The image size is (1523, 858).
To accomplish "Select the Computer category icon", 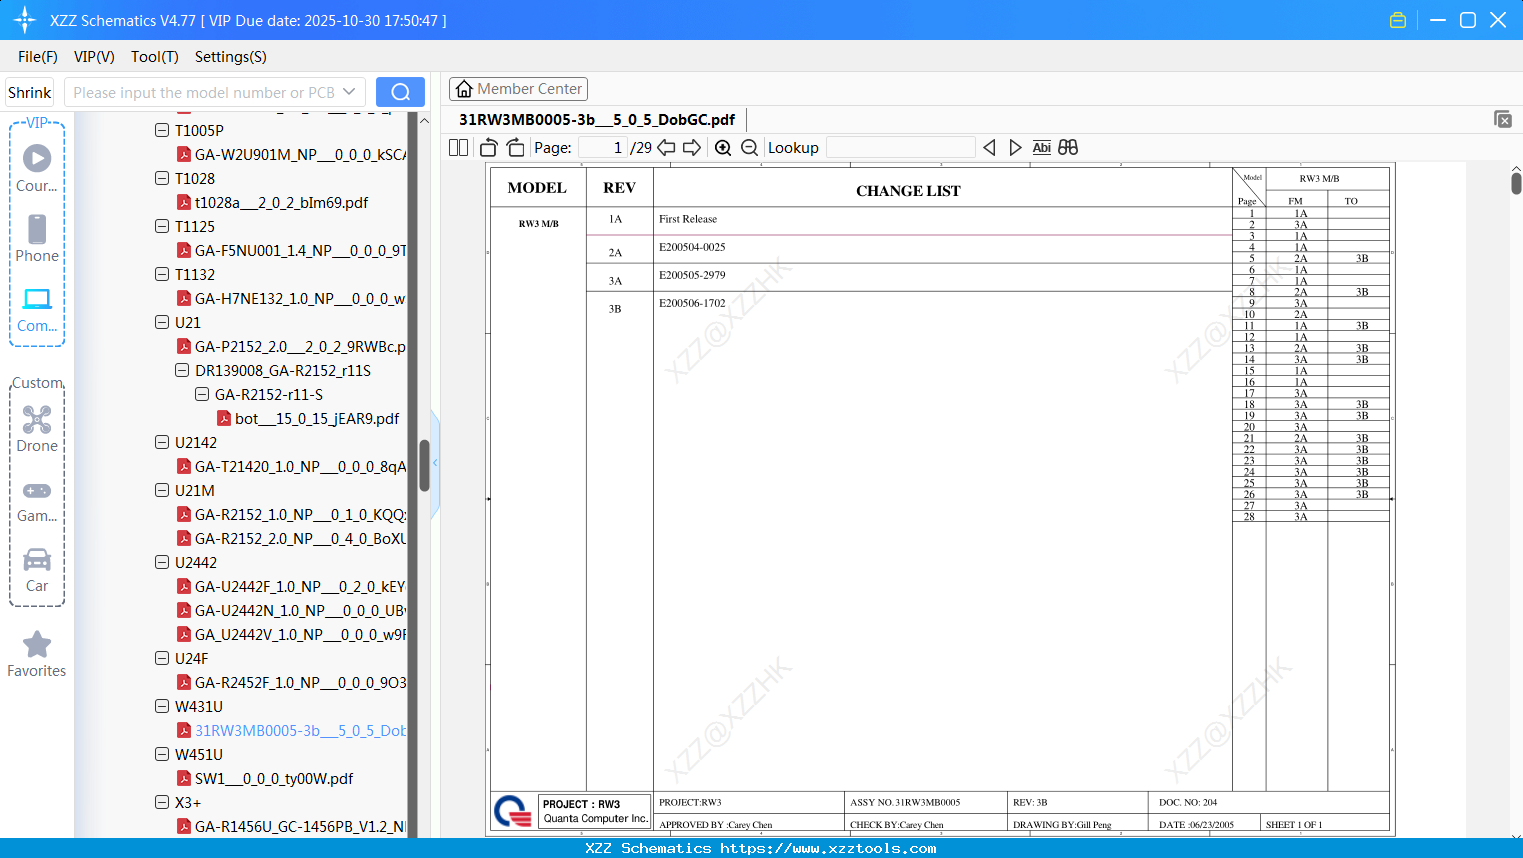I will coord(37,308).
